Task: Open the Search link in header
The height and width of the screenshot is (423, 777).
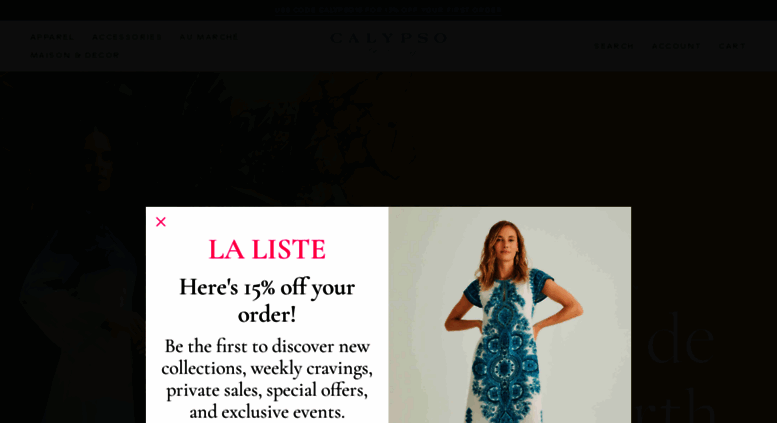Action: pos(614,46)
